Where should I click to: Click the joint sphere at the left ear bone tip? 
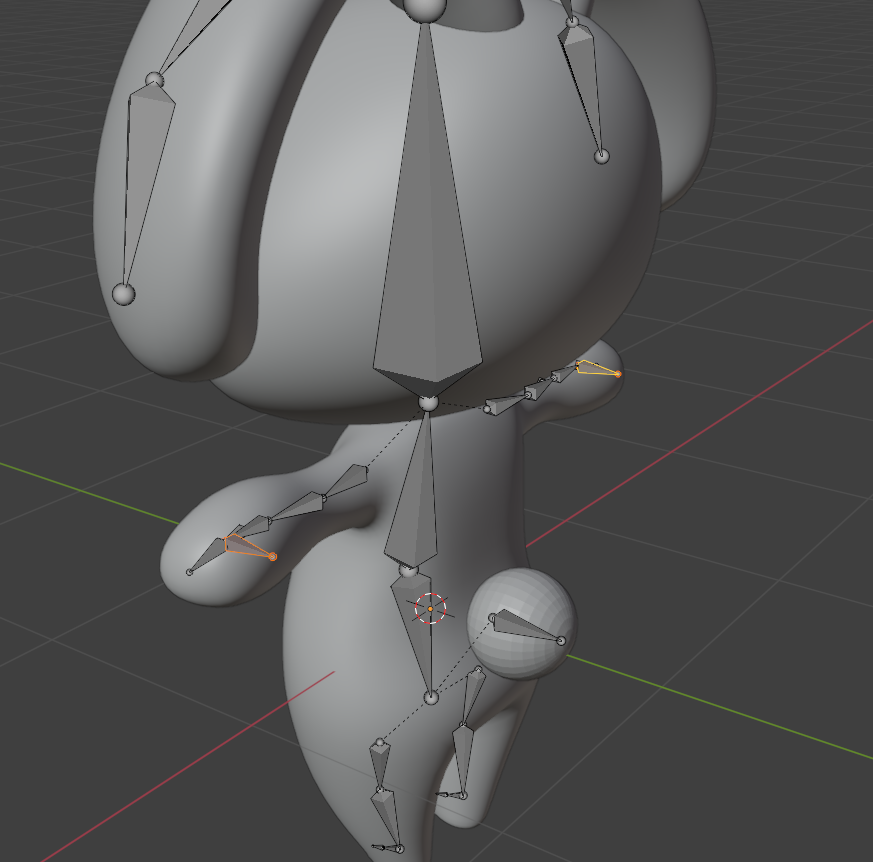[x=124, y=294]
